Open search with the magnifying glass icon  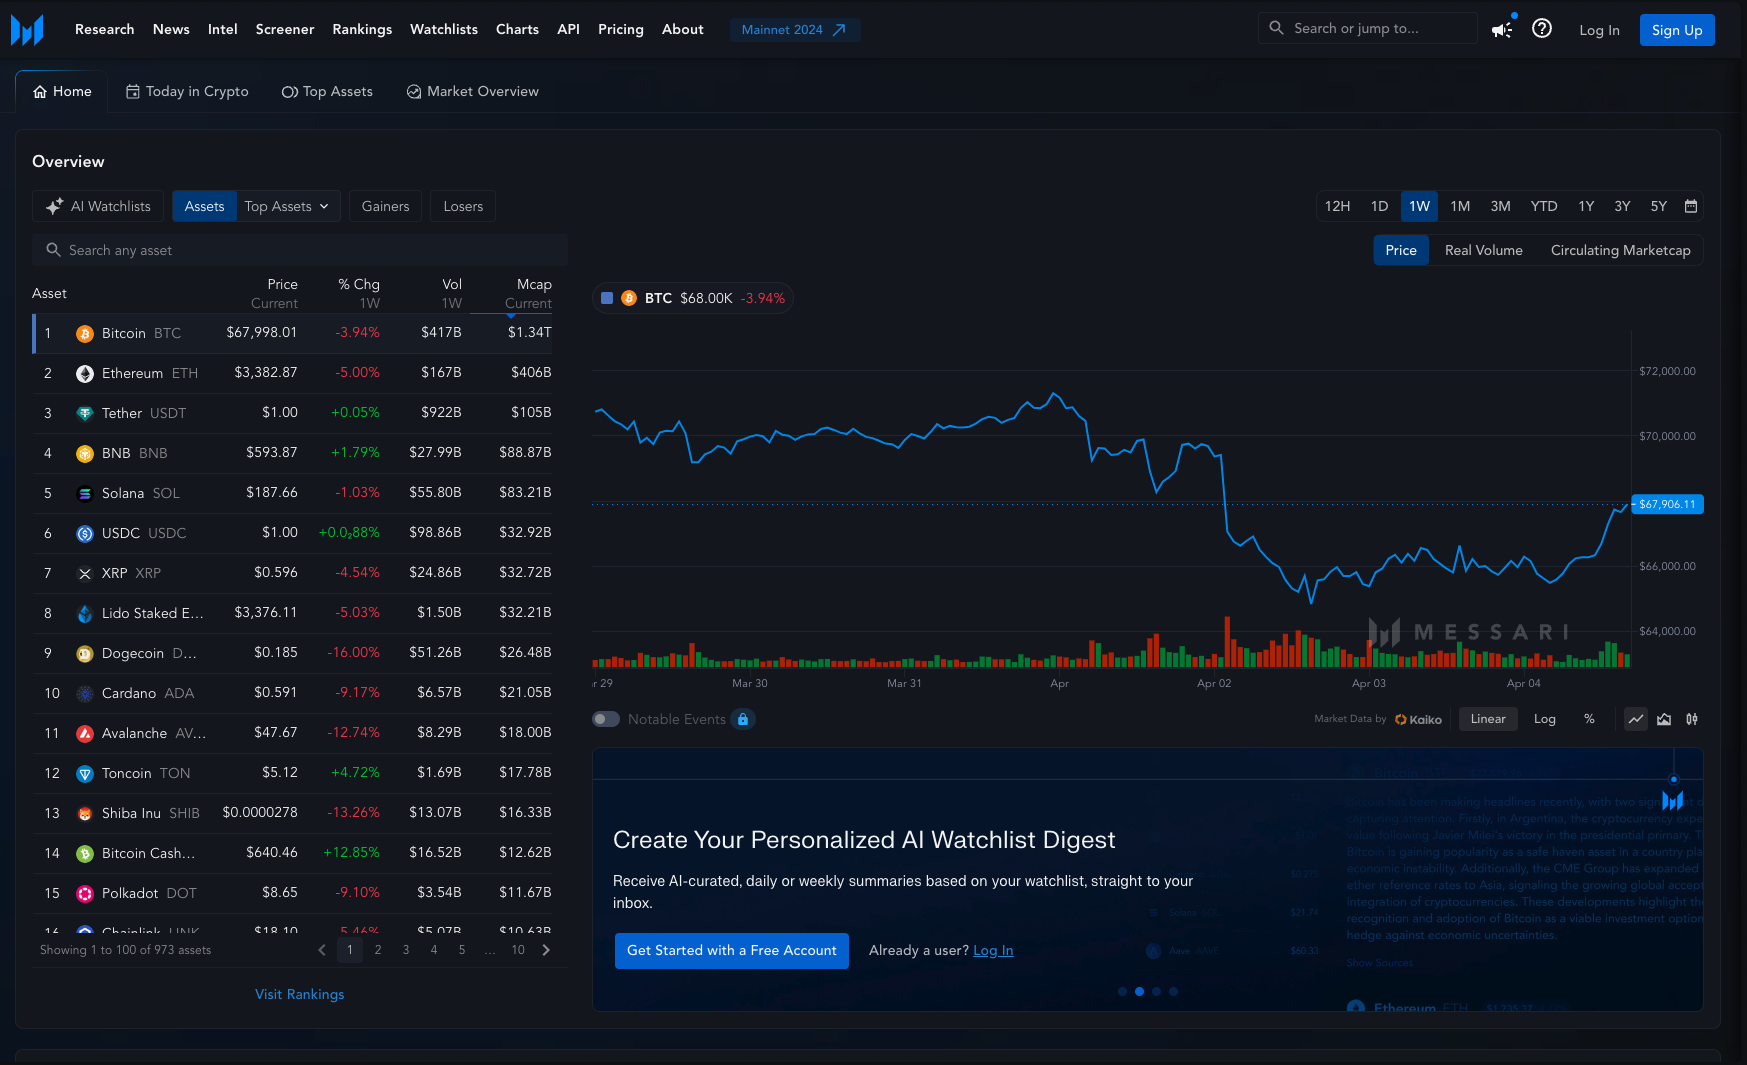(x=1276, y=28)
